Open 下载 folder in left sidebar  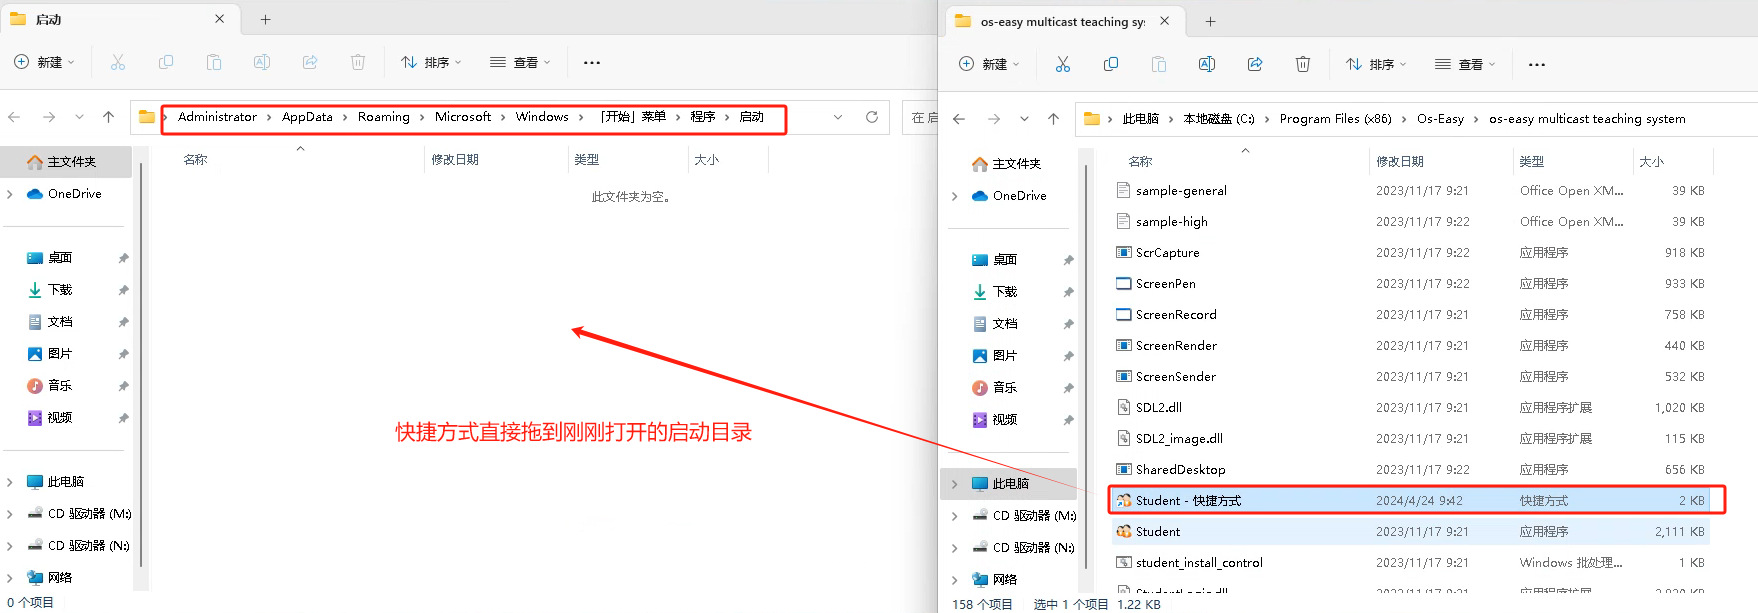pos(60,290)
